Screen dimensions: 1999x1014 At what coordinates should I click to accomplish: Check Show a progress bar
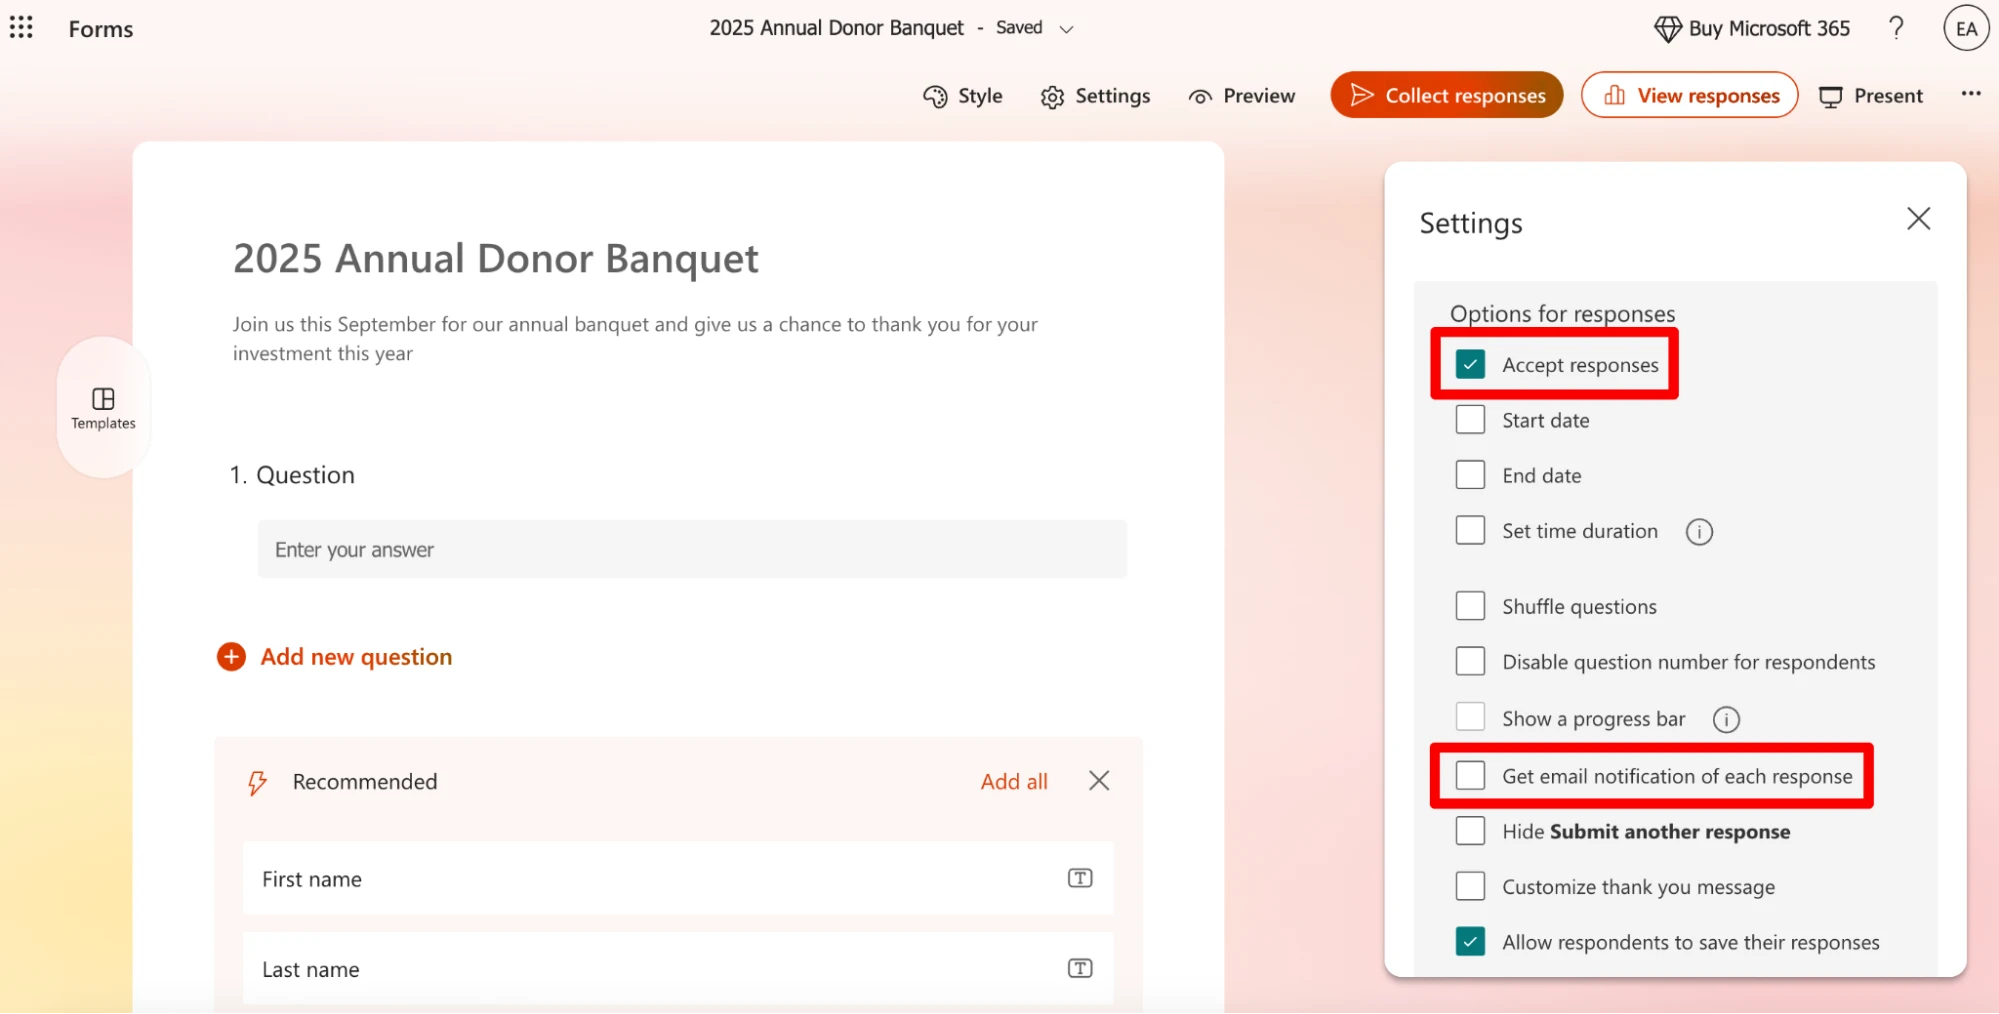tap(1470, 717)
